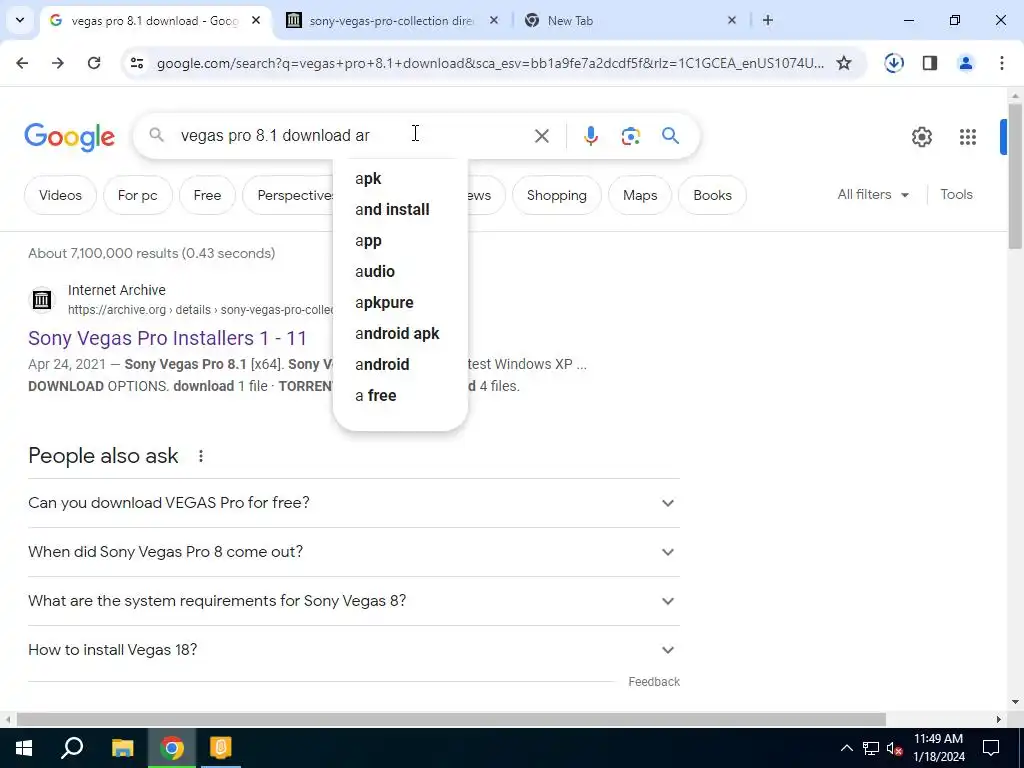This screenshot has height=768, width=1024.
Task: Click the Google logo
Action: coord(70,136)
